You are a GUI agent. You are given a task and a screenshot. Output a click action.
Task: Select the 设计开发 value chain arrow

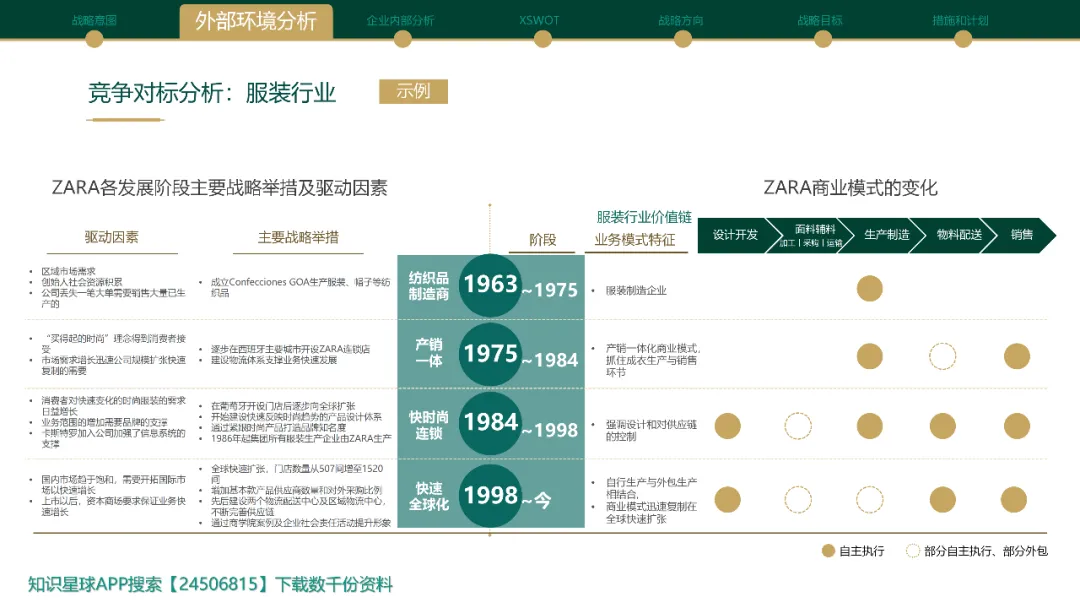pos(734,235)
